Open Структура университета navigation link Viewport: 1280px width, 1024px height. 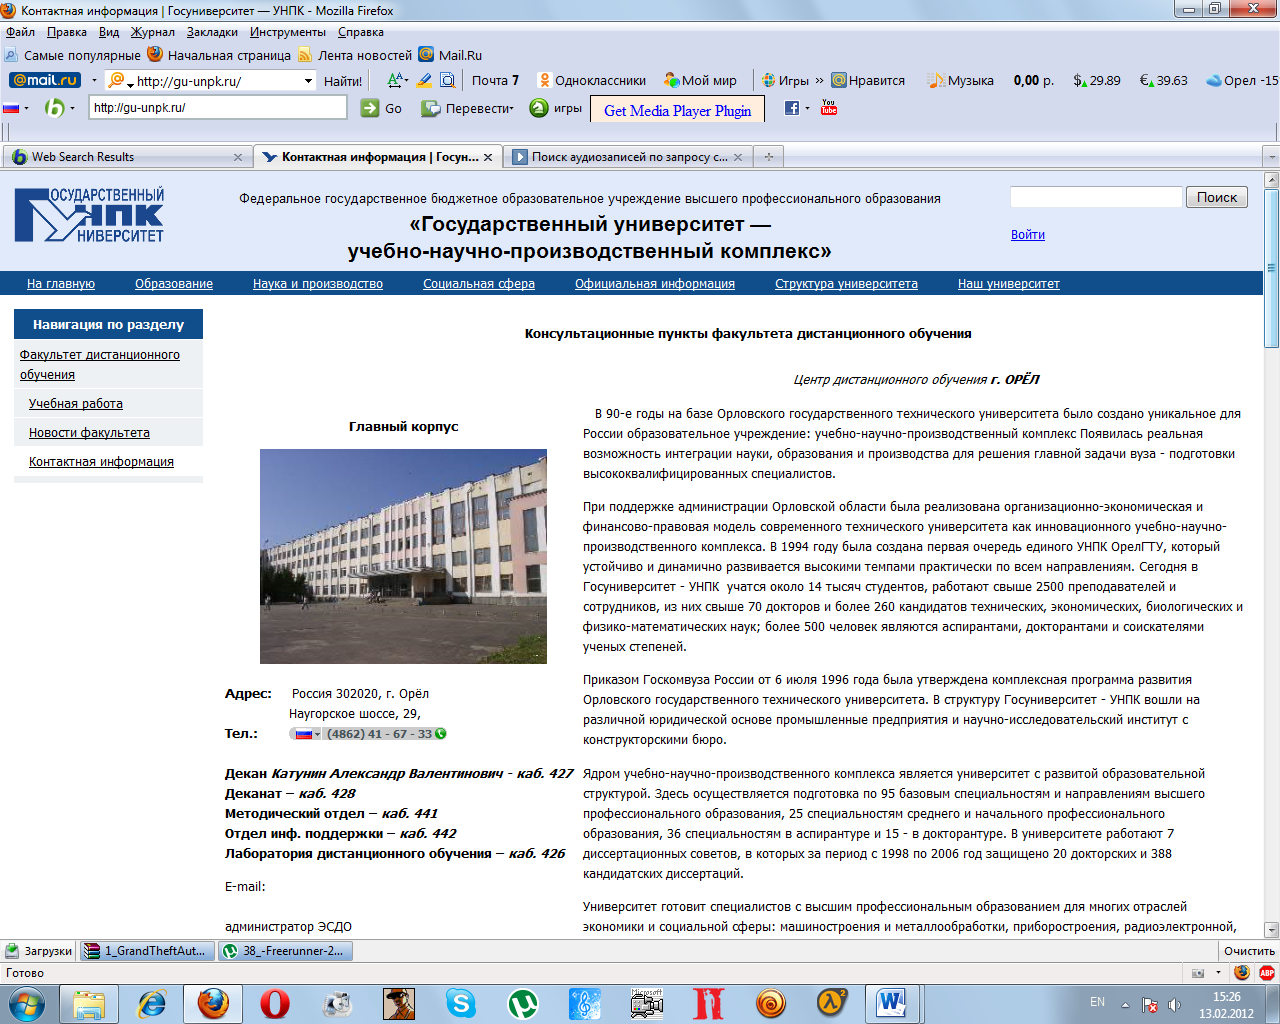tap(846, 284)
